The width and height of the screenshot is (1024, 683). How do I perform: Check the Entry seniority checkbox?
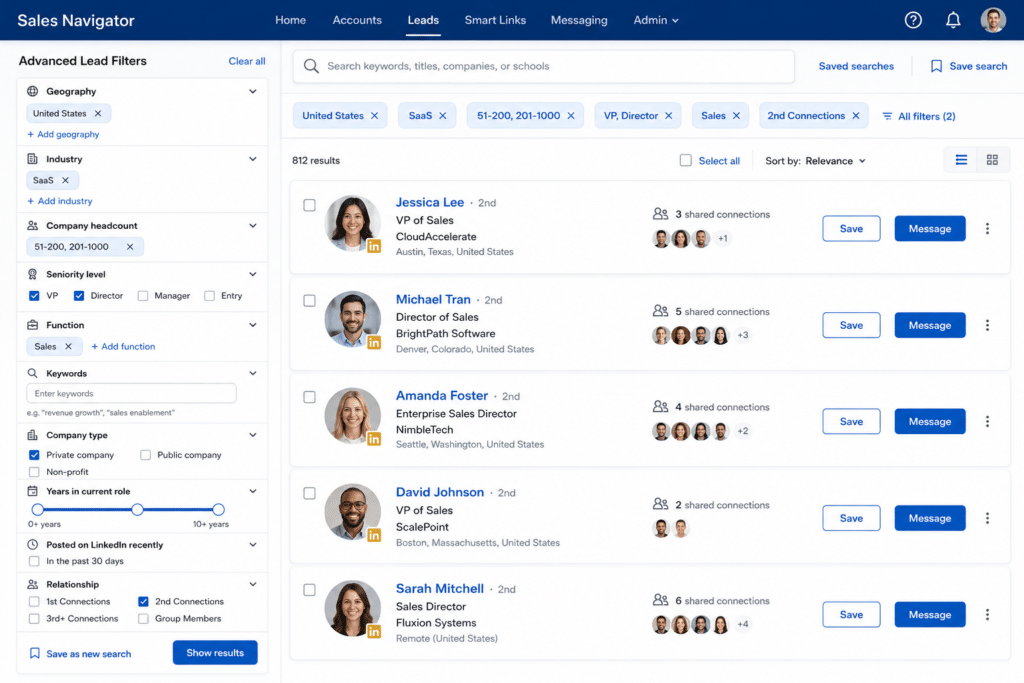[x=210, y=296]
